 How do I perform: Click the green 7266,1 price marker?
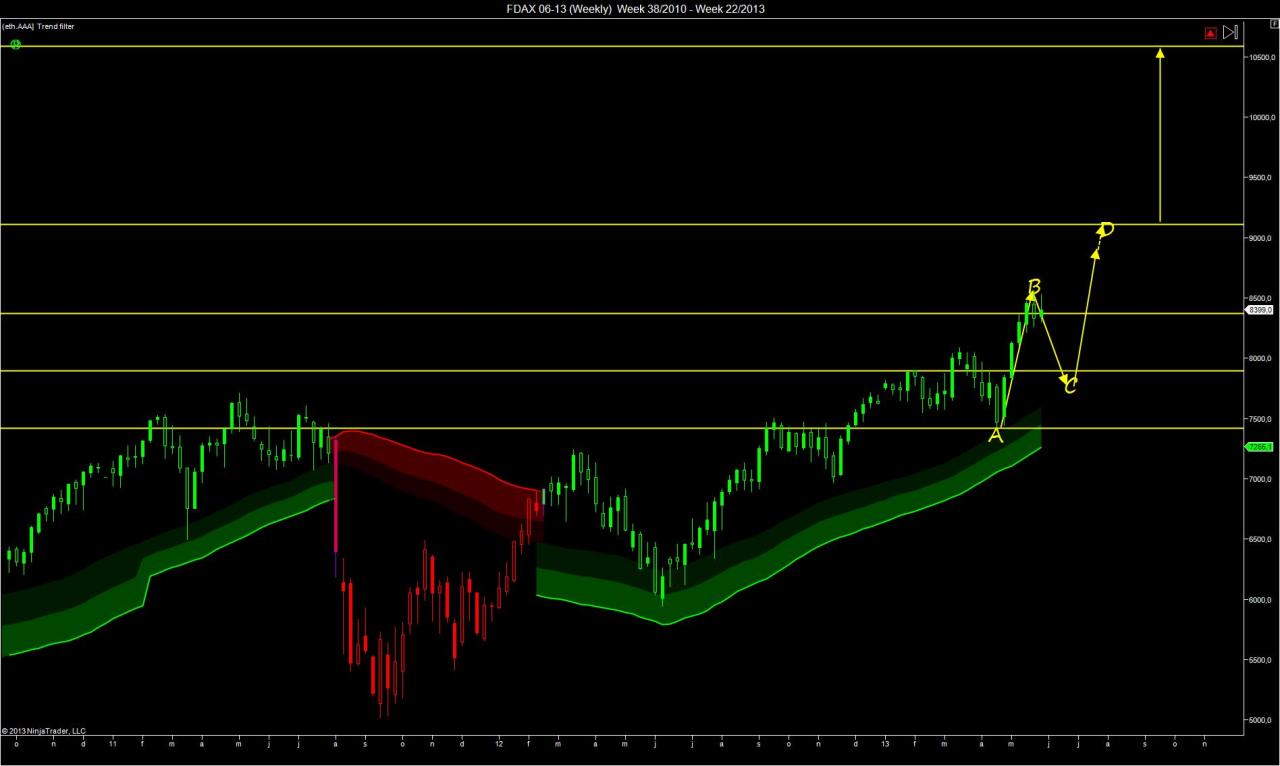tap(1258, 447)
